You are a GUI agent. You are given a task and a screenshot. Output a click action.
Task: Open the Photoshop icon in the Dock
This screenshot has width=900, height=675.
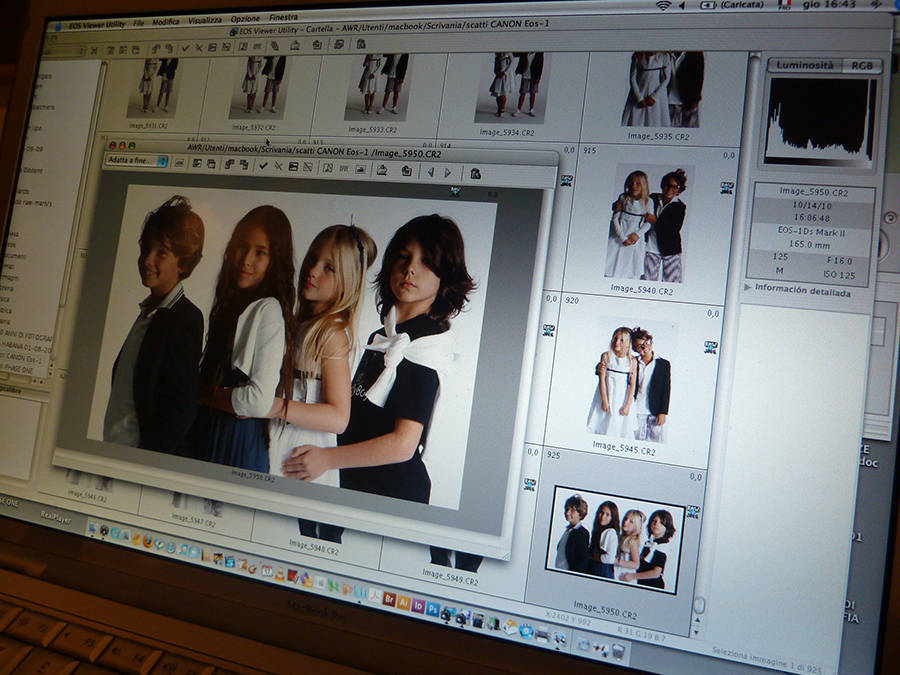pyautogui.click(x=432, y=608)
